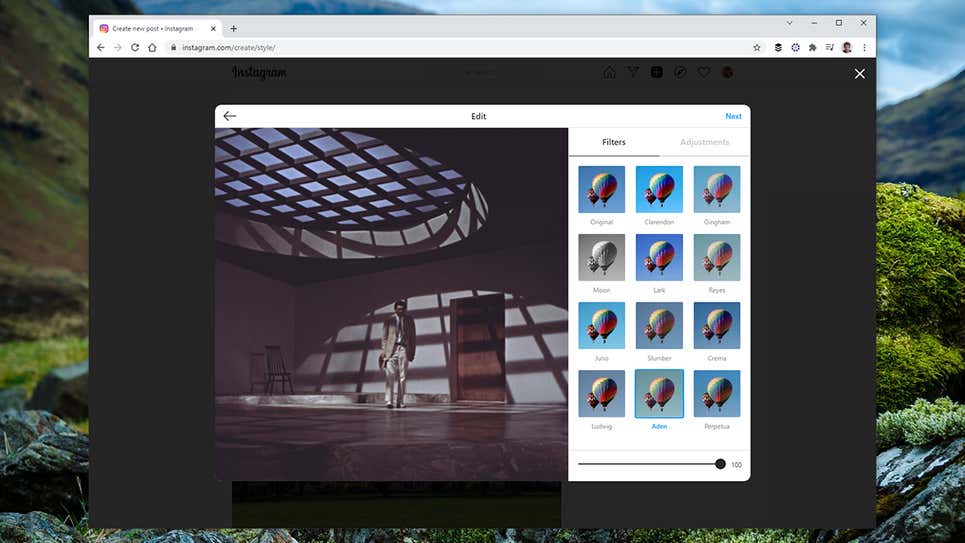Viewport: 965px width, 543px height.
Task: Switch to the Adjustments tab
Action: (704, 142)
